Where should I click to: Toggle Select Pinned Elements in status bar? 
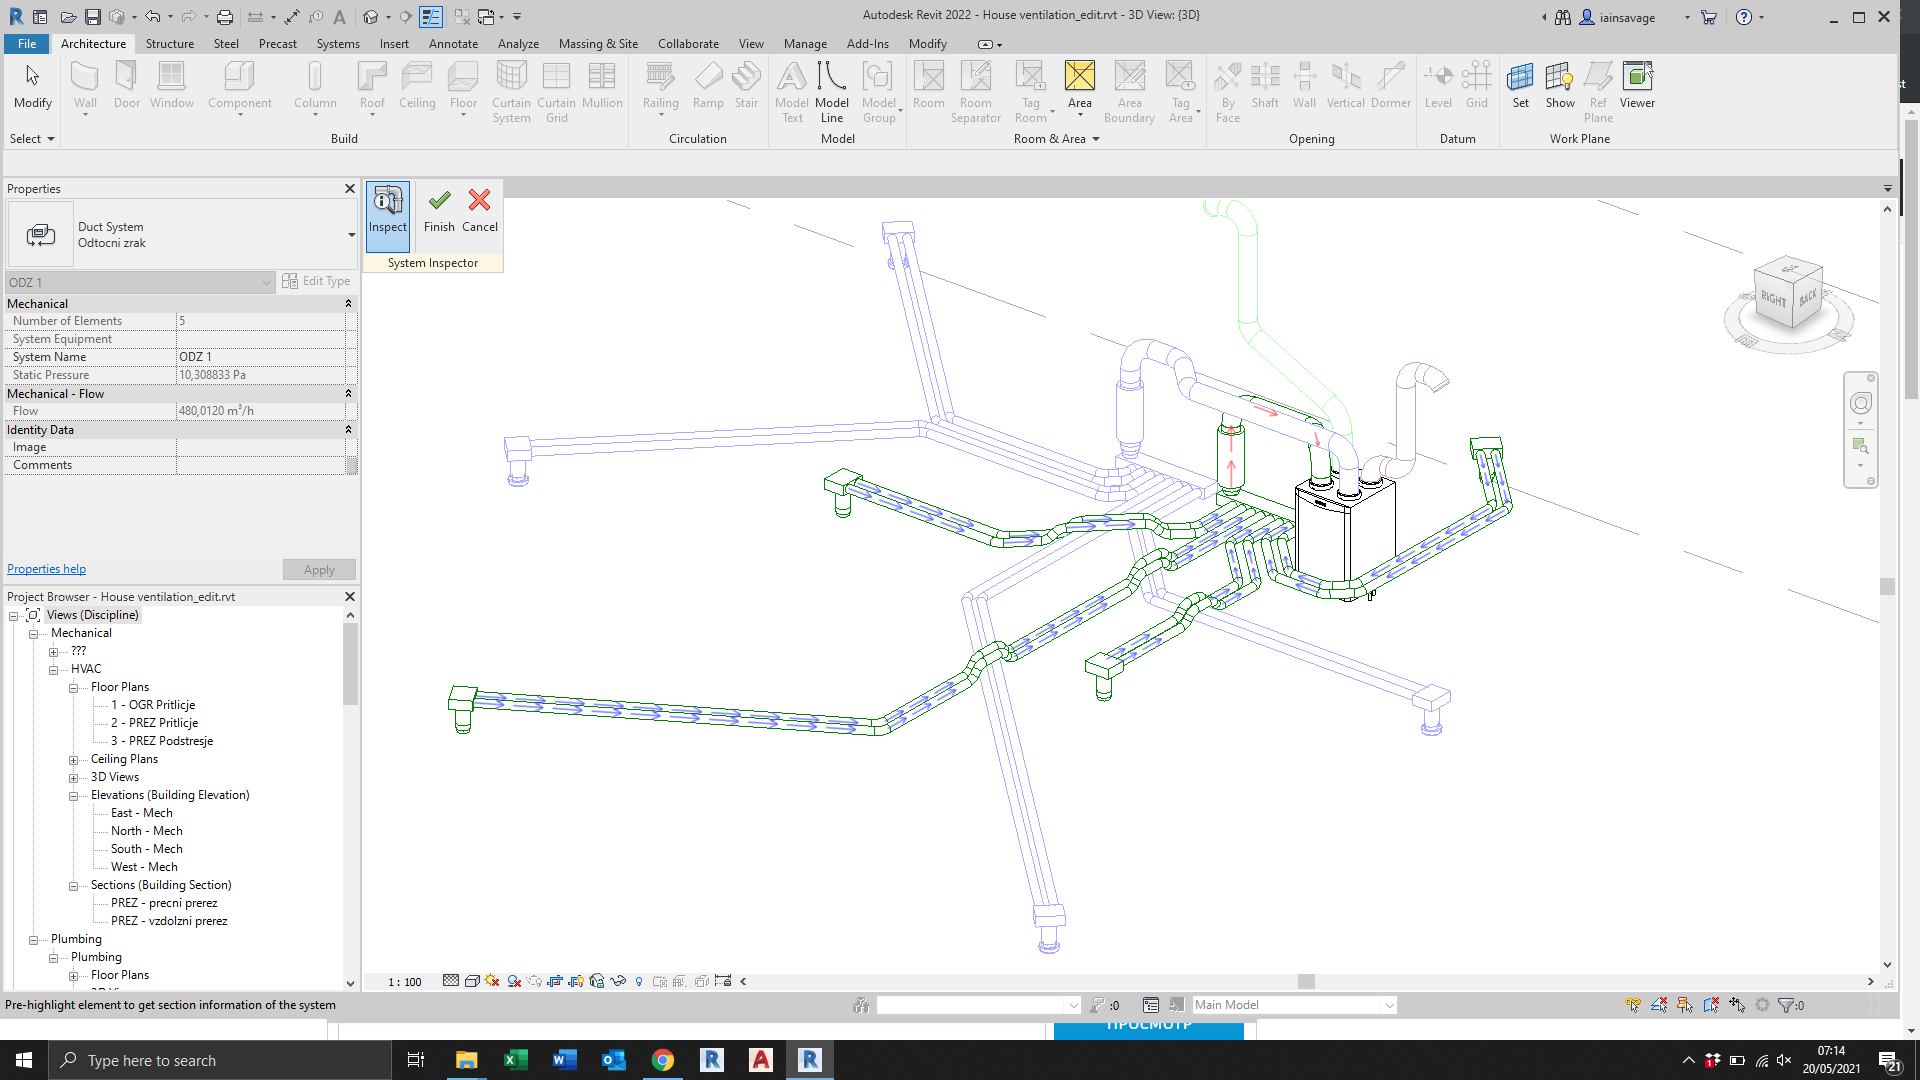pyautogui.click(x=1685, y=1005)
